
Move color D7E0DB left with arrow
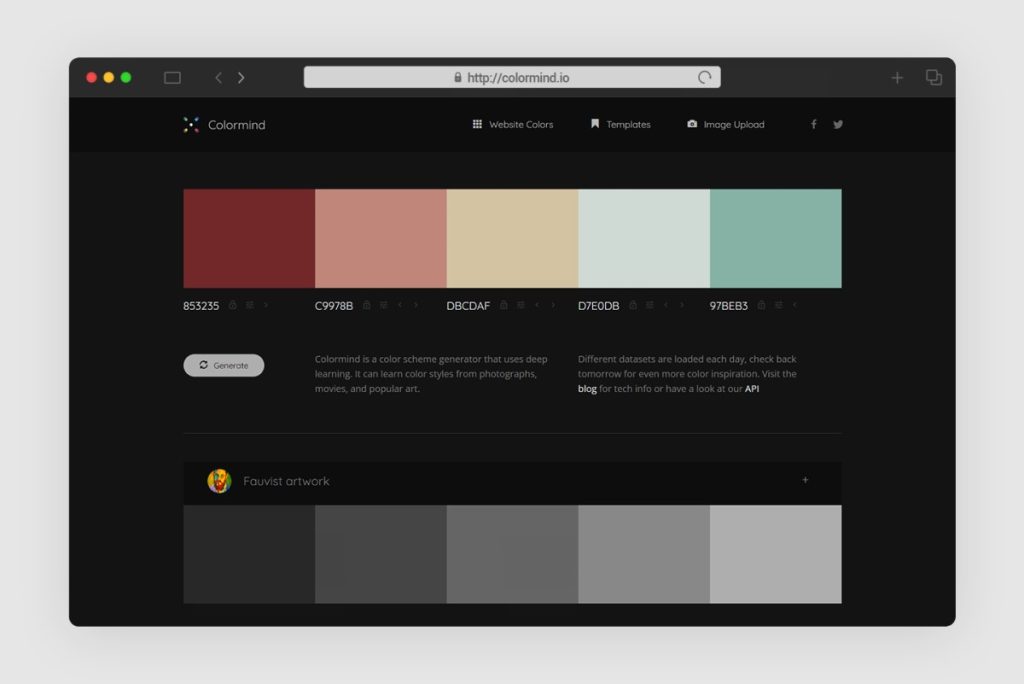point(666,305)
